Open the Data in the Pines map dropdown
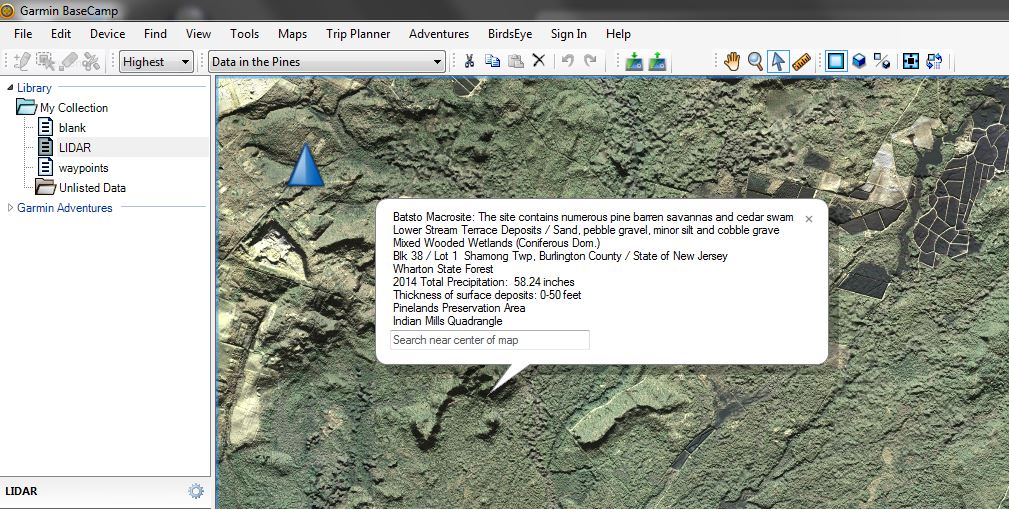The image size is (1009, 509). [327, 62]
